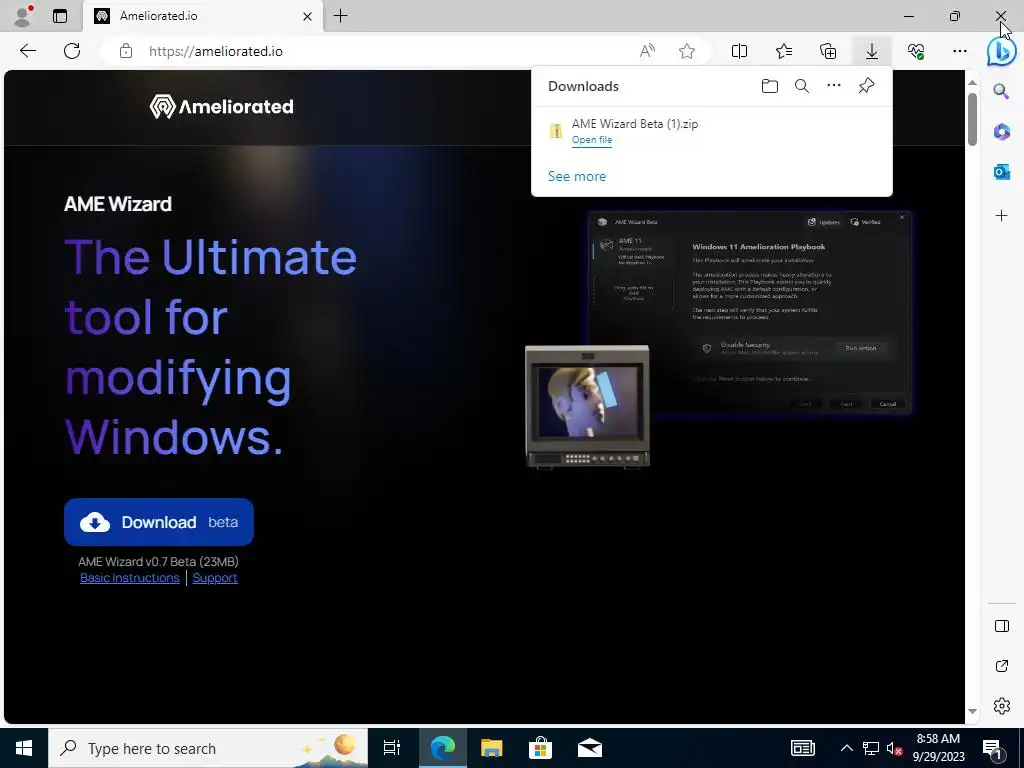This screenshot has width=1024, height=768.
Task: Open tab actions menu
Action: pyautogui.click(x=60, y=16)
